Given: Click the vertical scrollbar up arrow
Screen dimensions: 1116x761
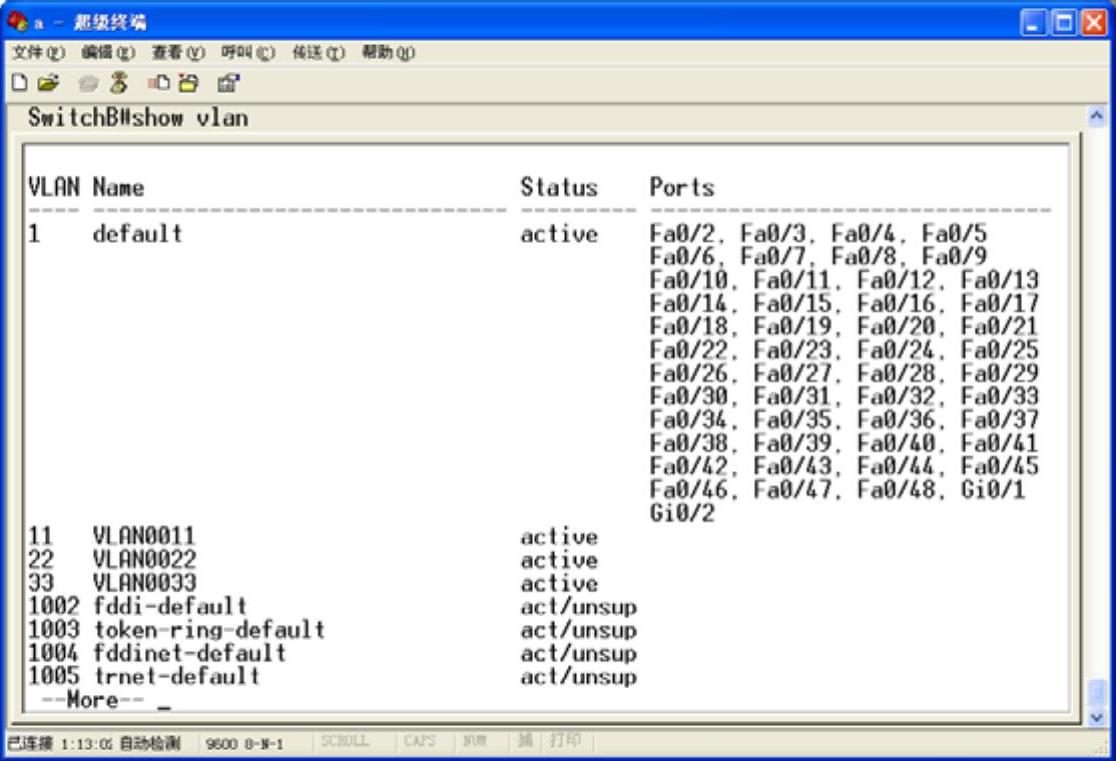Looking at the screenshot, I should pos(1097,116).
